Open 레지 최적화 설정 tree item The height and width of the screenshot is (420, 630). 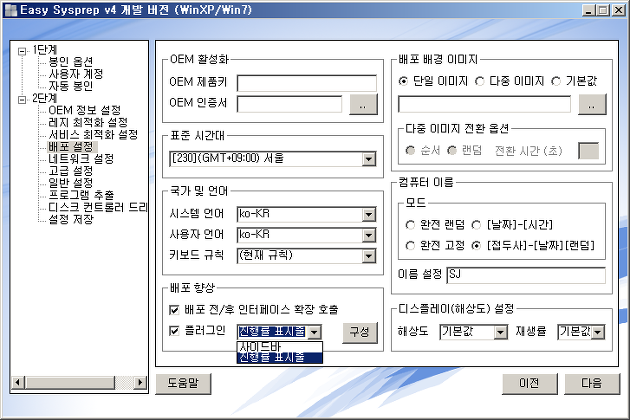point(88,122)
